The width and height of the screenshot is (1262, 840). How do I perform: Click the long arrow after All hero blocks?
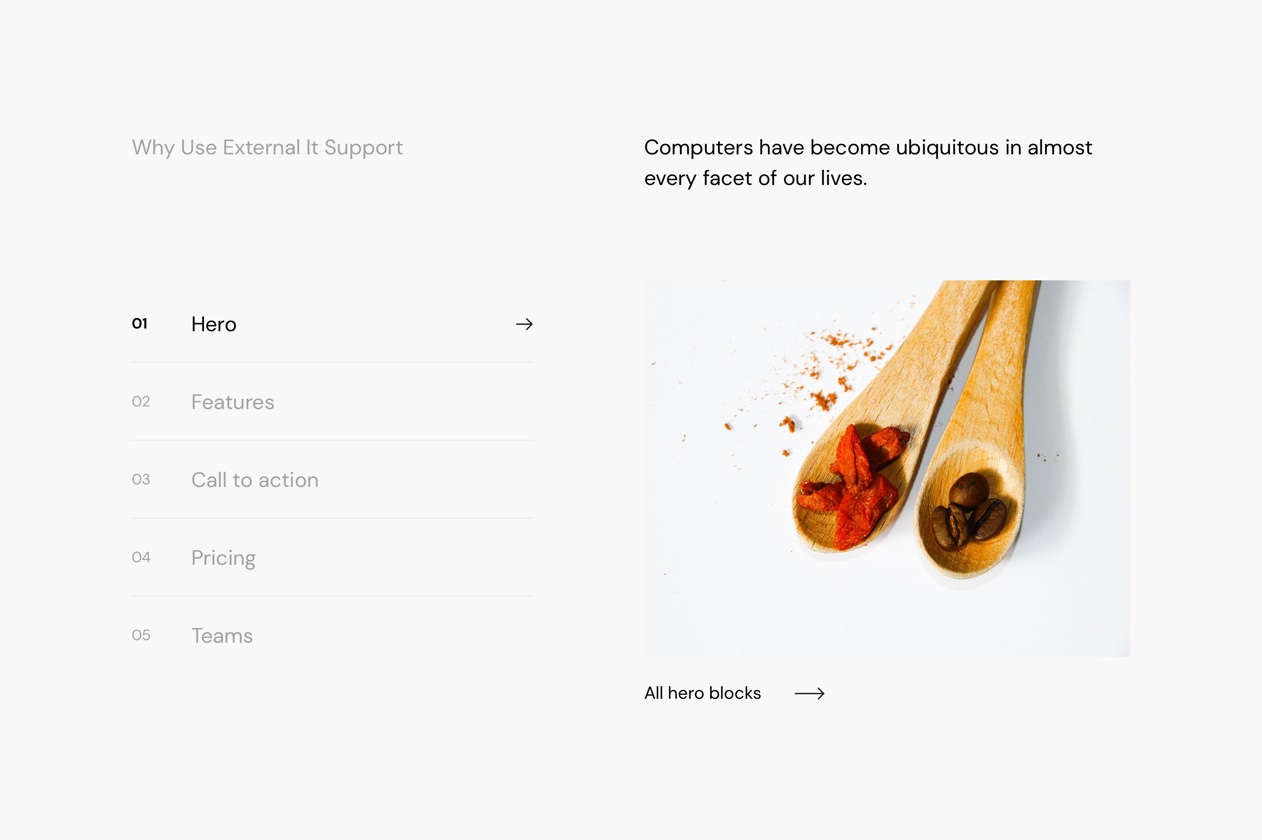tap(809, 693)
